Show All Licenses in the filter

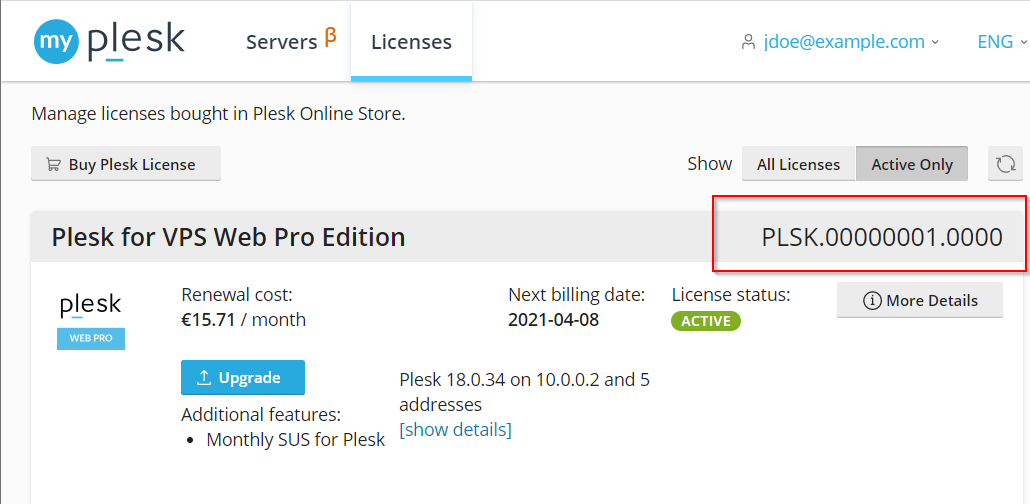pyautogui.click(x=798, y=164)
